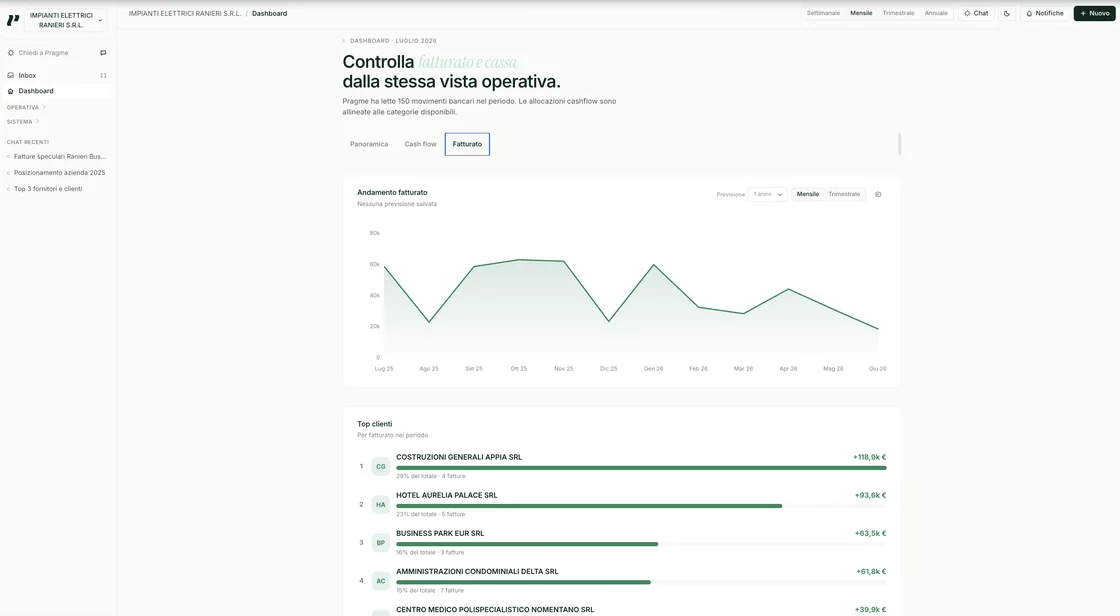Click HOTEL AURELIA PALACE SRL client name

coord(446,495)
